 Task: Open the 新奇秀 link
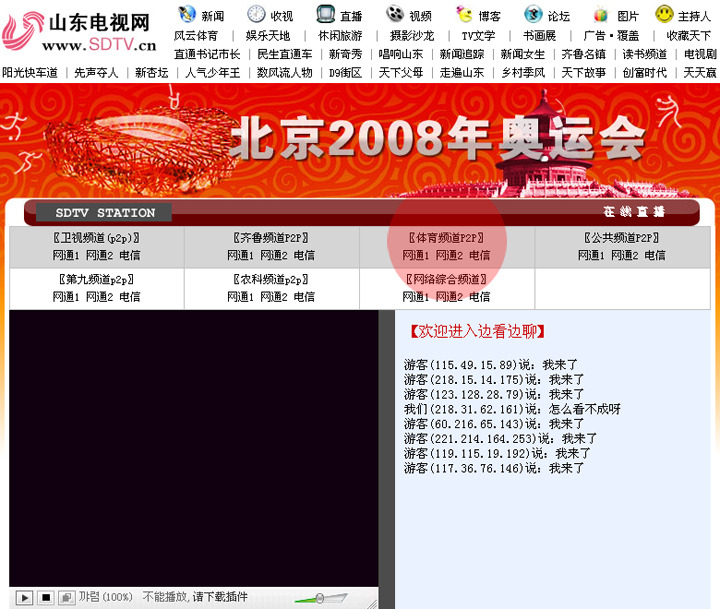pyautogui.click(x=345, y=54)
